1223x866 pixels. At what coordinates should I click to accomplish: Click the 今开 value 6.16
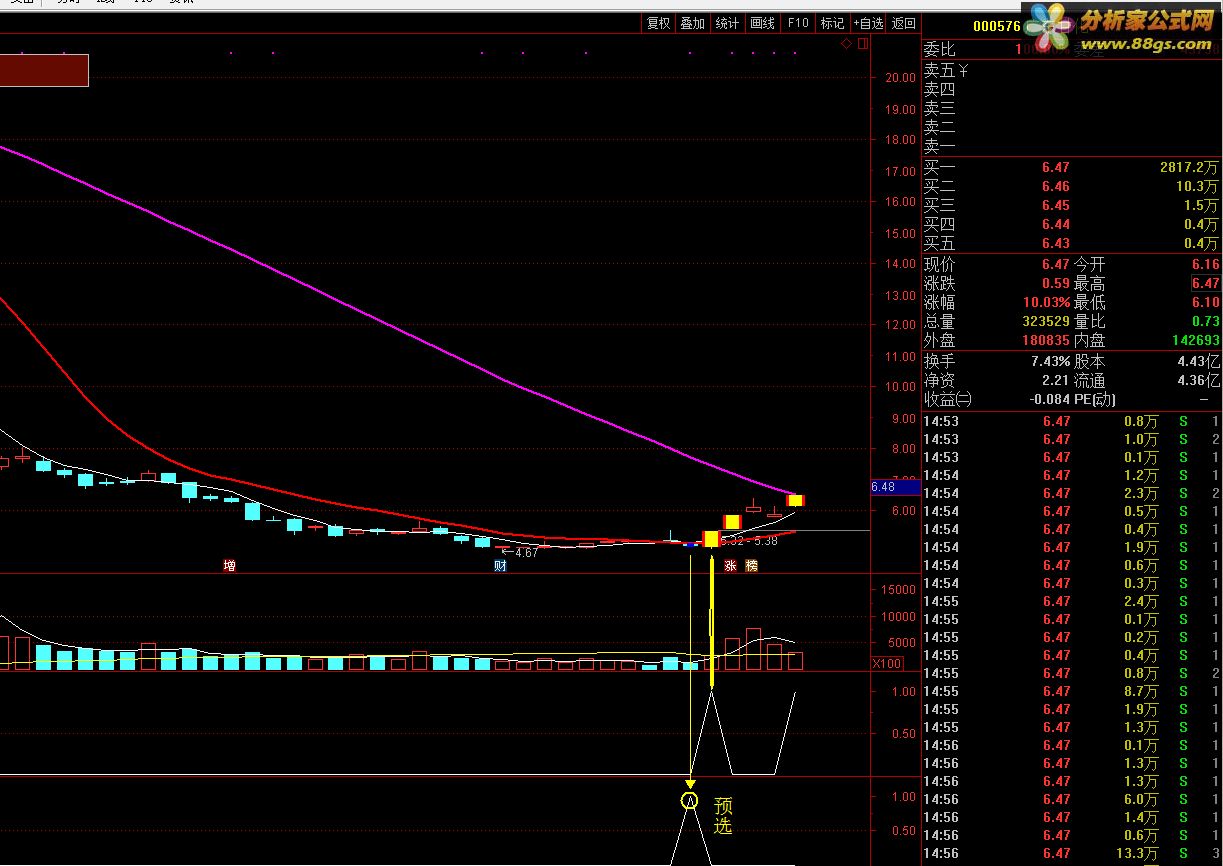point(1205,264)
